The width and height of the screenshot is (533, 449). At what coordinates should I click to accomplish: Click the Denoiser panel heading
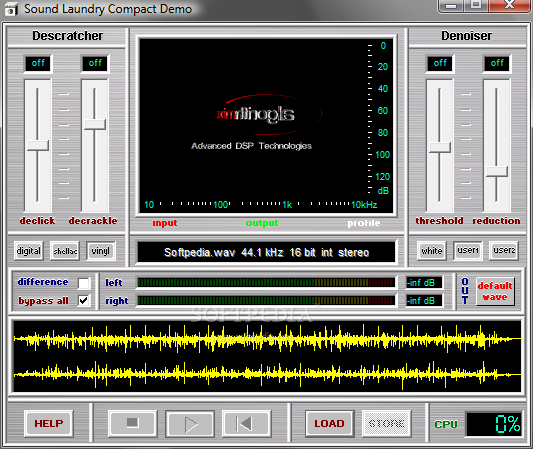click(466, 36)
